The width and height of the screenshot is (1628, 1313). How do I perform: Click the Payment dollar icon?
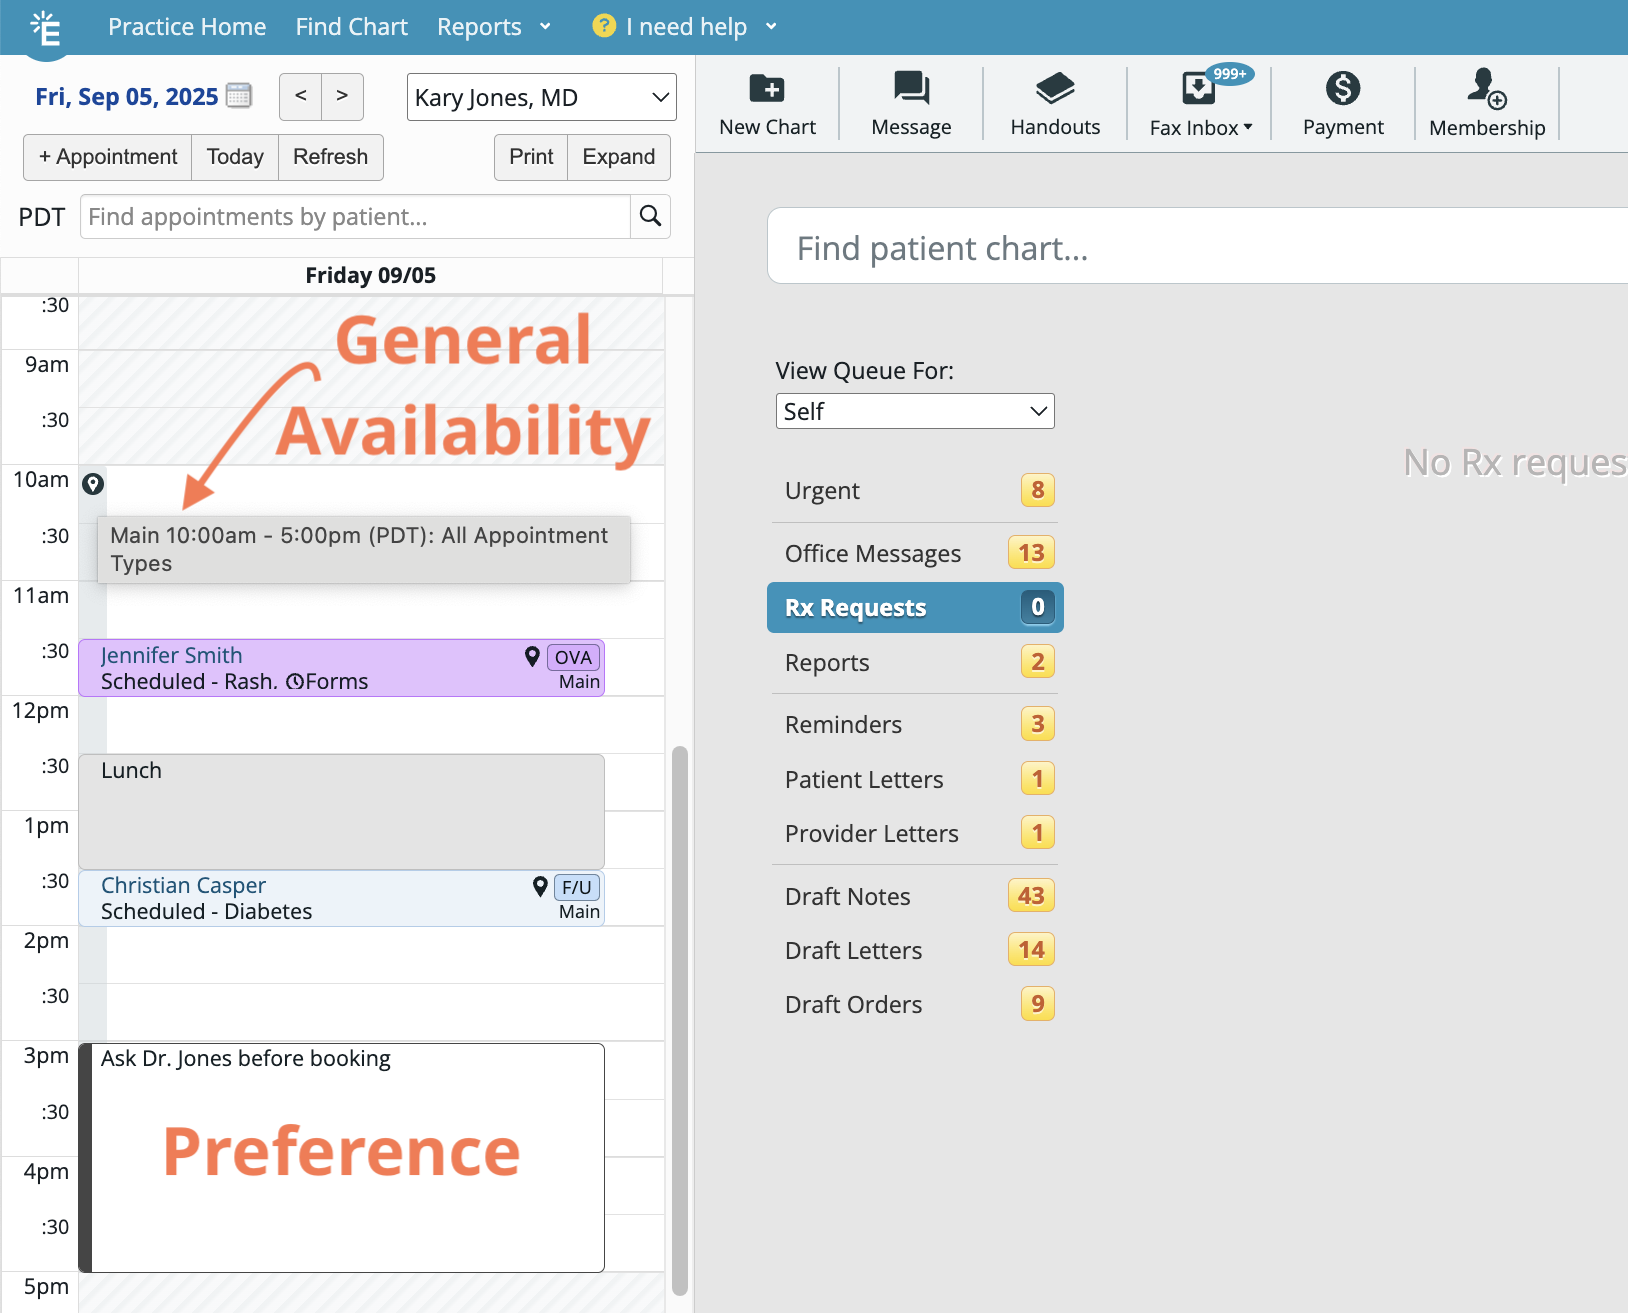click(1342, 89)
